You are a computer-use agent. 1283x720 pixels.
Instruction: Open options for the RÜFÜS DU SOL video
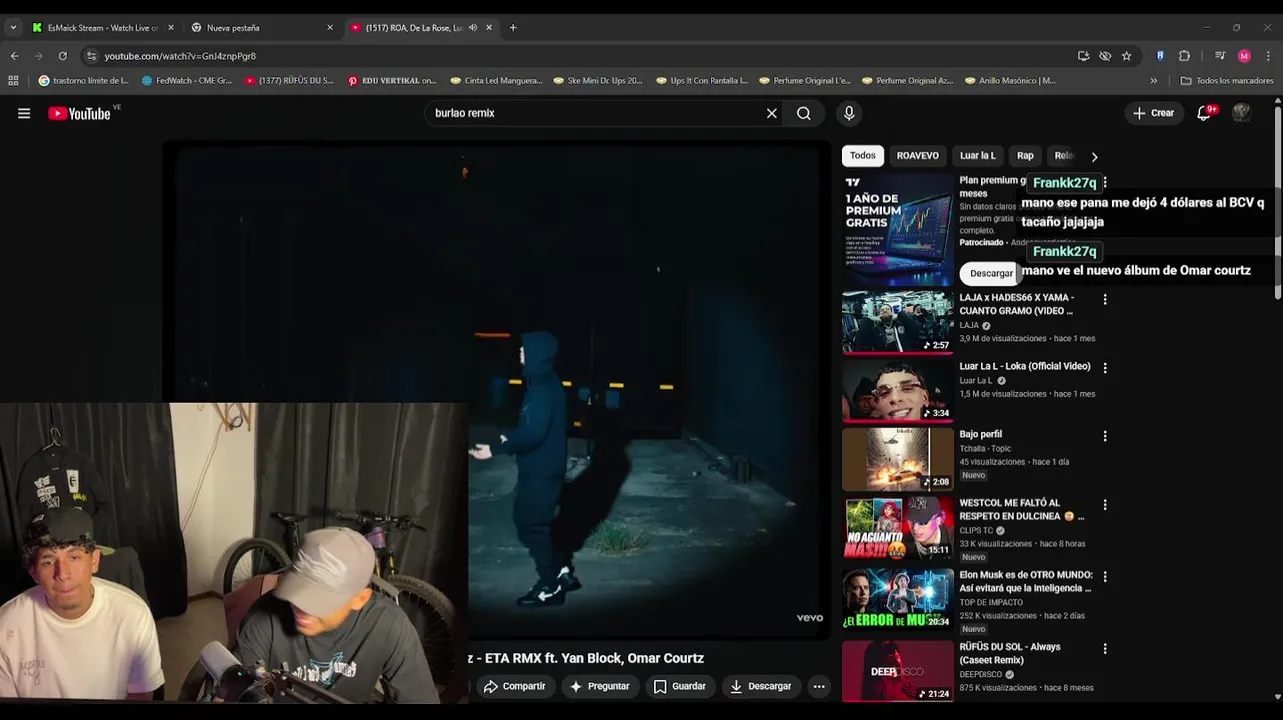(x=1105, y=649)
